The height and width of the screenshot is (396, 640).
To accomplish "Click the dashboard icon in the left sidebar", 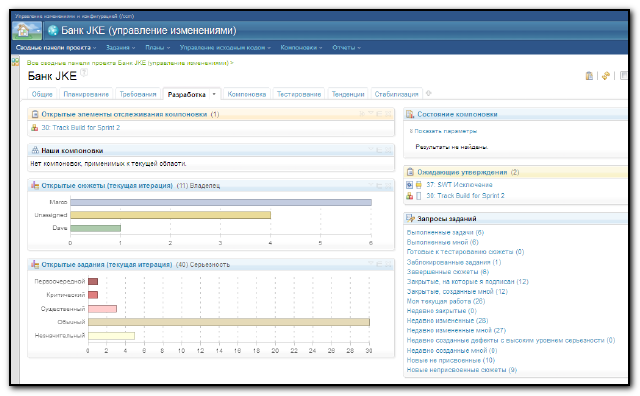I will point(16,62).
